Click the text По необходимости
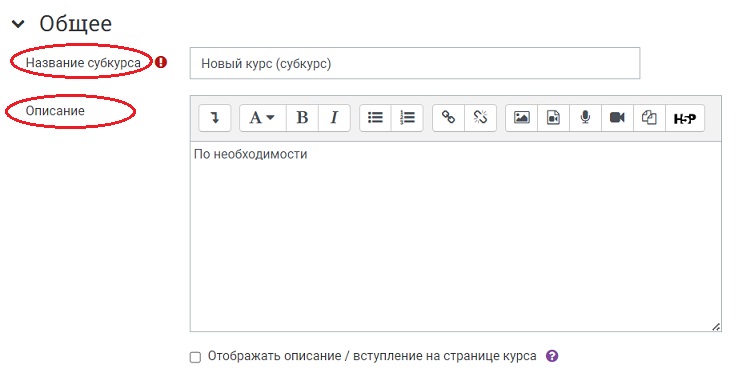 [x=250, y=154]
